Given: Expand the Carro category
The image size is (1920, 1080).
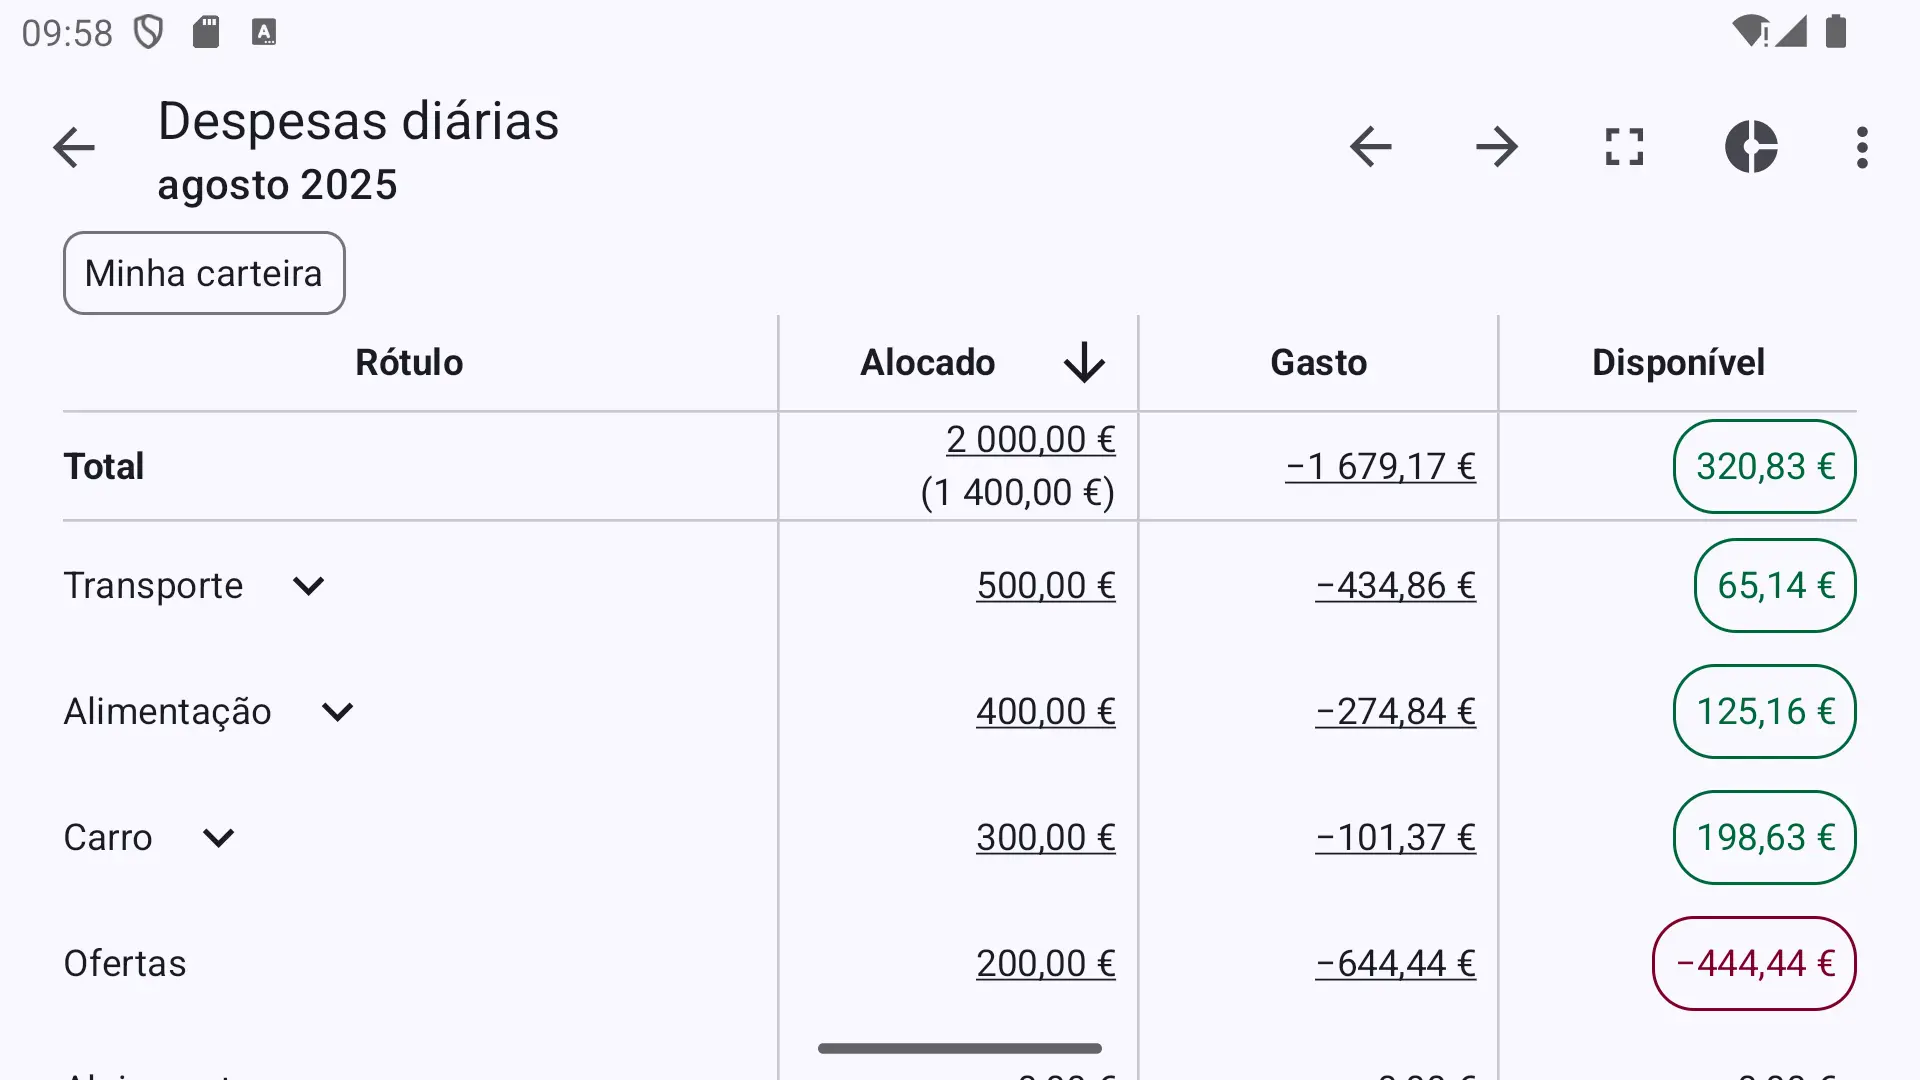Looking at the screenshot, I should pos(218,838).
